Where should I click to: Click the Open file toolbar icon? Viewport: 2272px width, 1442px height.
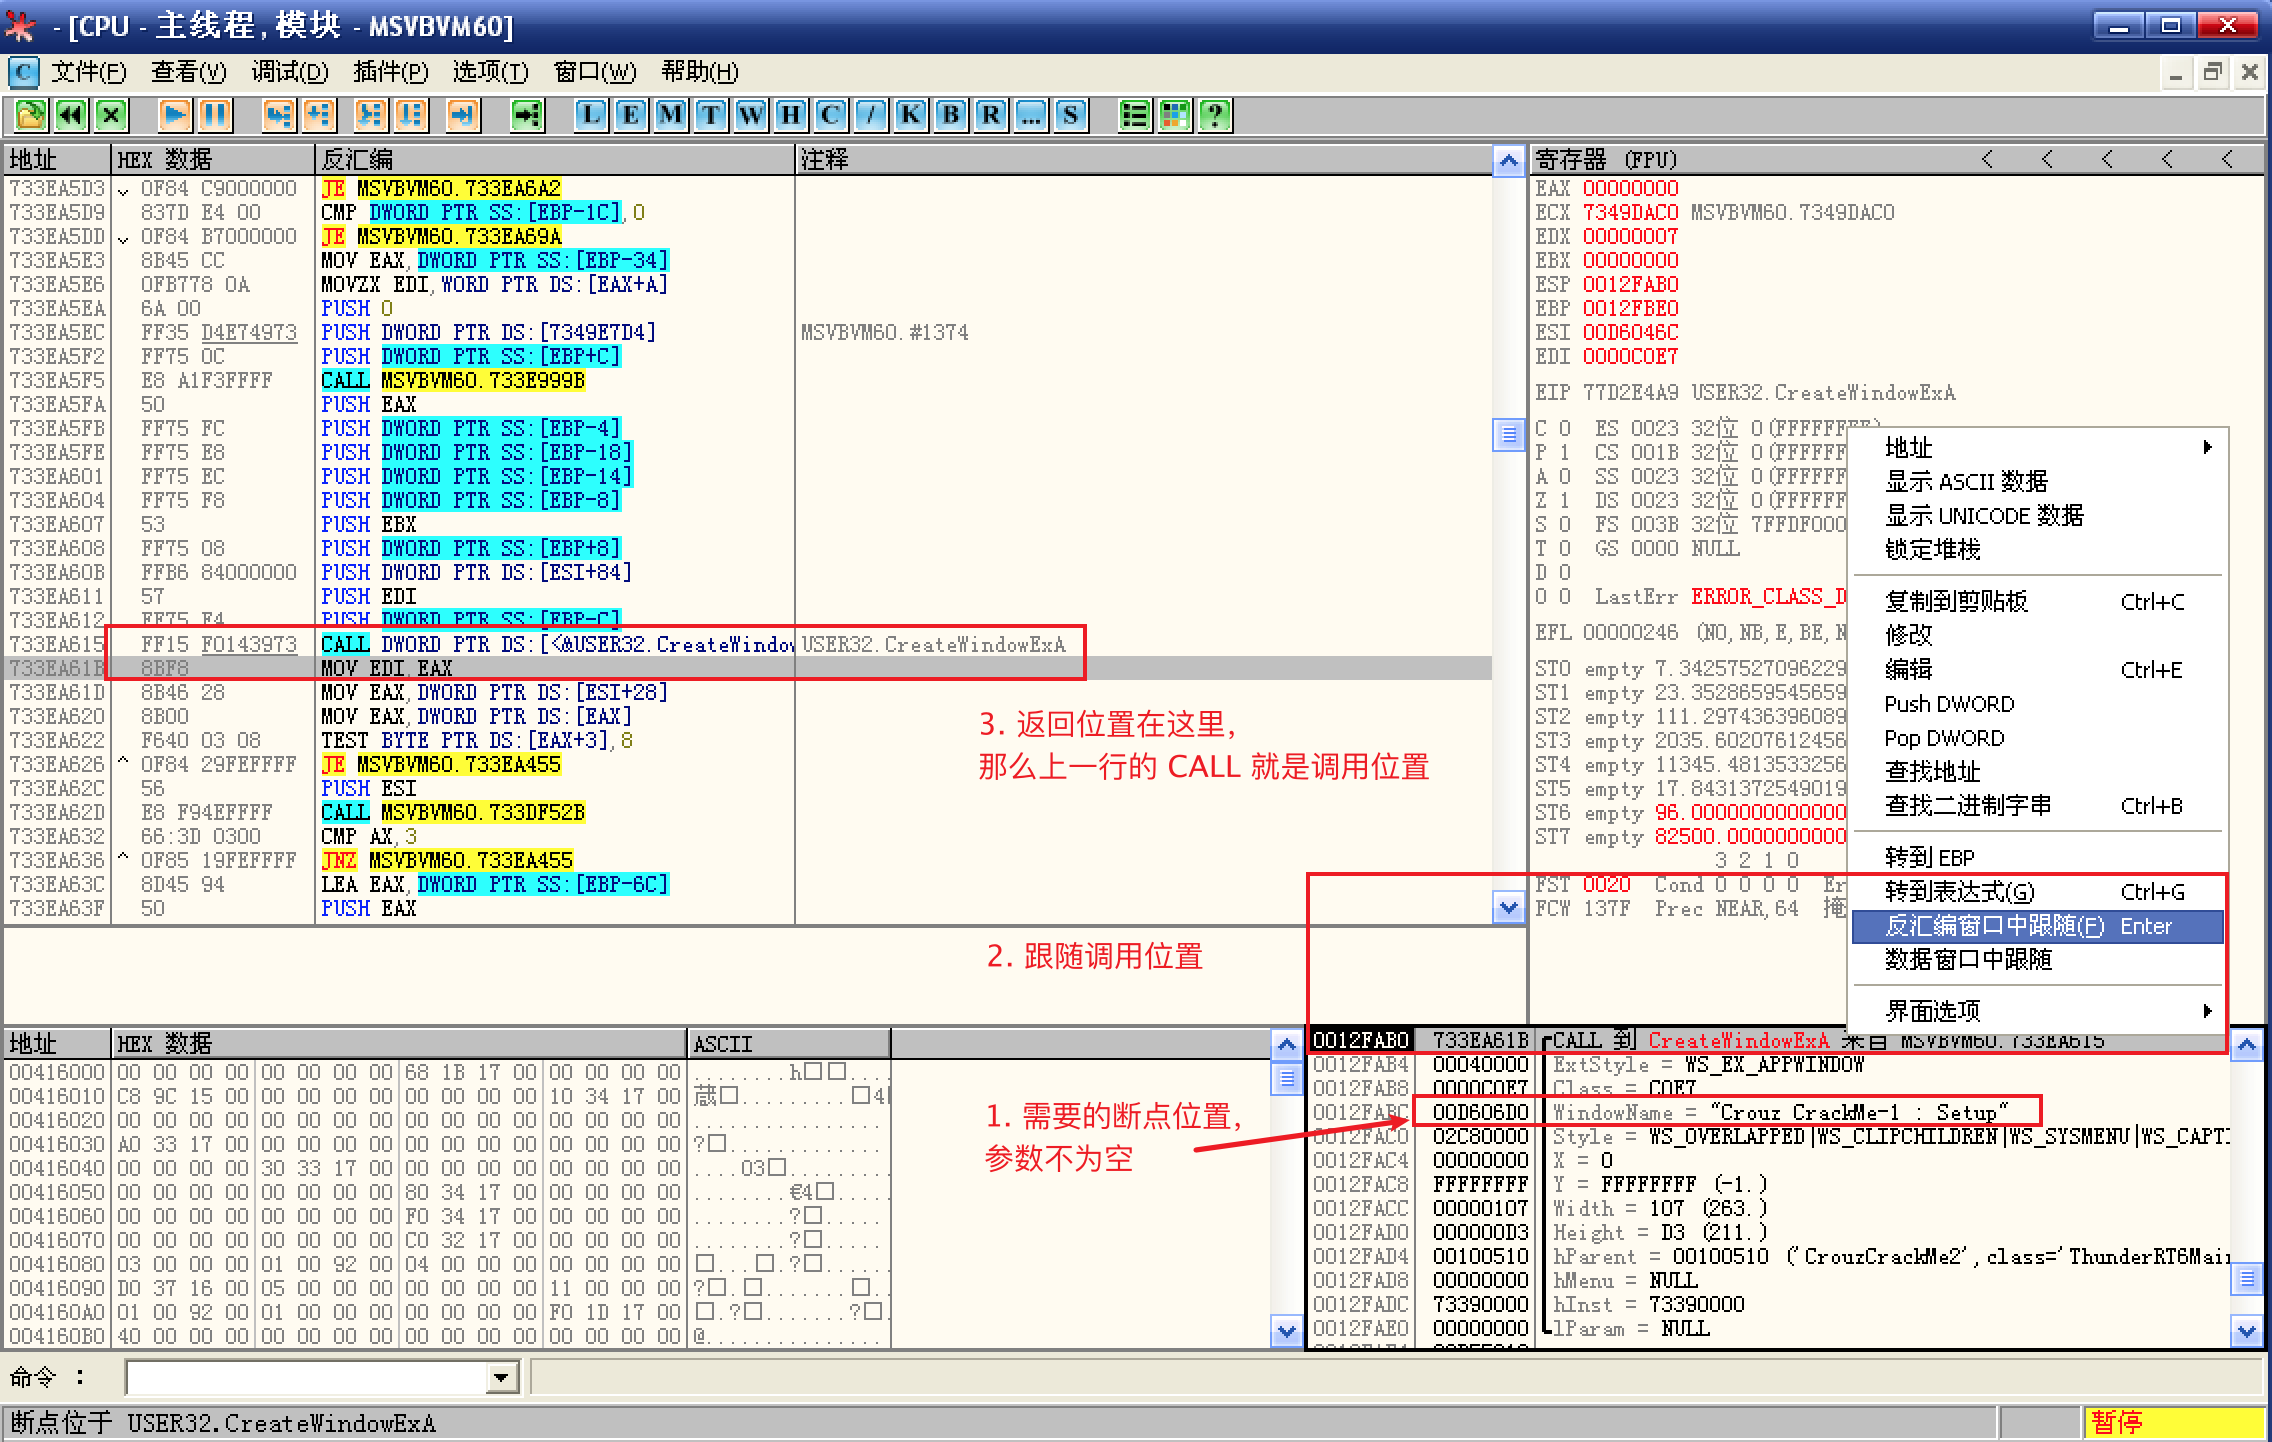[30, 115]
